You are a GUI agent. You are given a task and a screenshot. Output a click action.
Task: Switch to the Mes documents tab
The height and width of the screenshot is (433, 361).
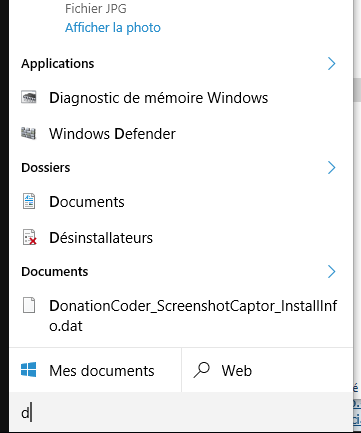point(95,370)
